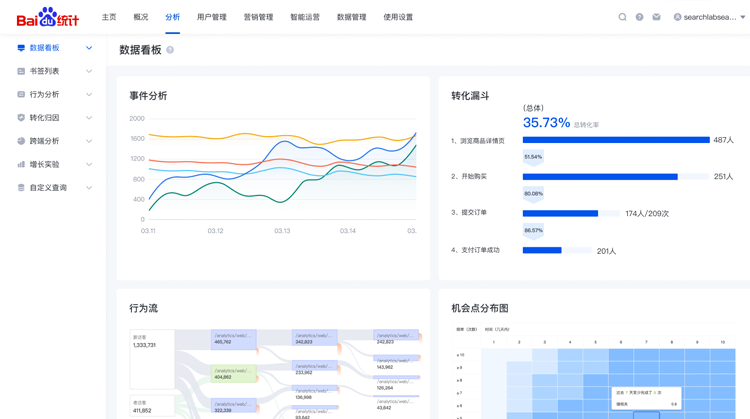Open the mail messages icon
The height and width of the screenshot is (419, 750).
coord(656,17)
